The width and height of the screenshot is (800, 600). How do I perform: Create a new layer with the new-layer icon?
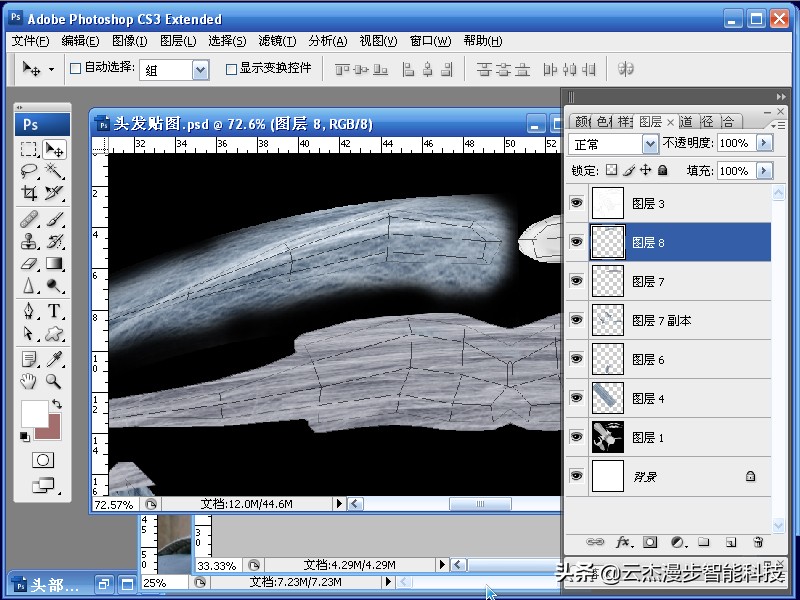730,543
